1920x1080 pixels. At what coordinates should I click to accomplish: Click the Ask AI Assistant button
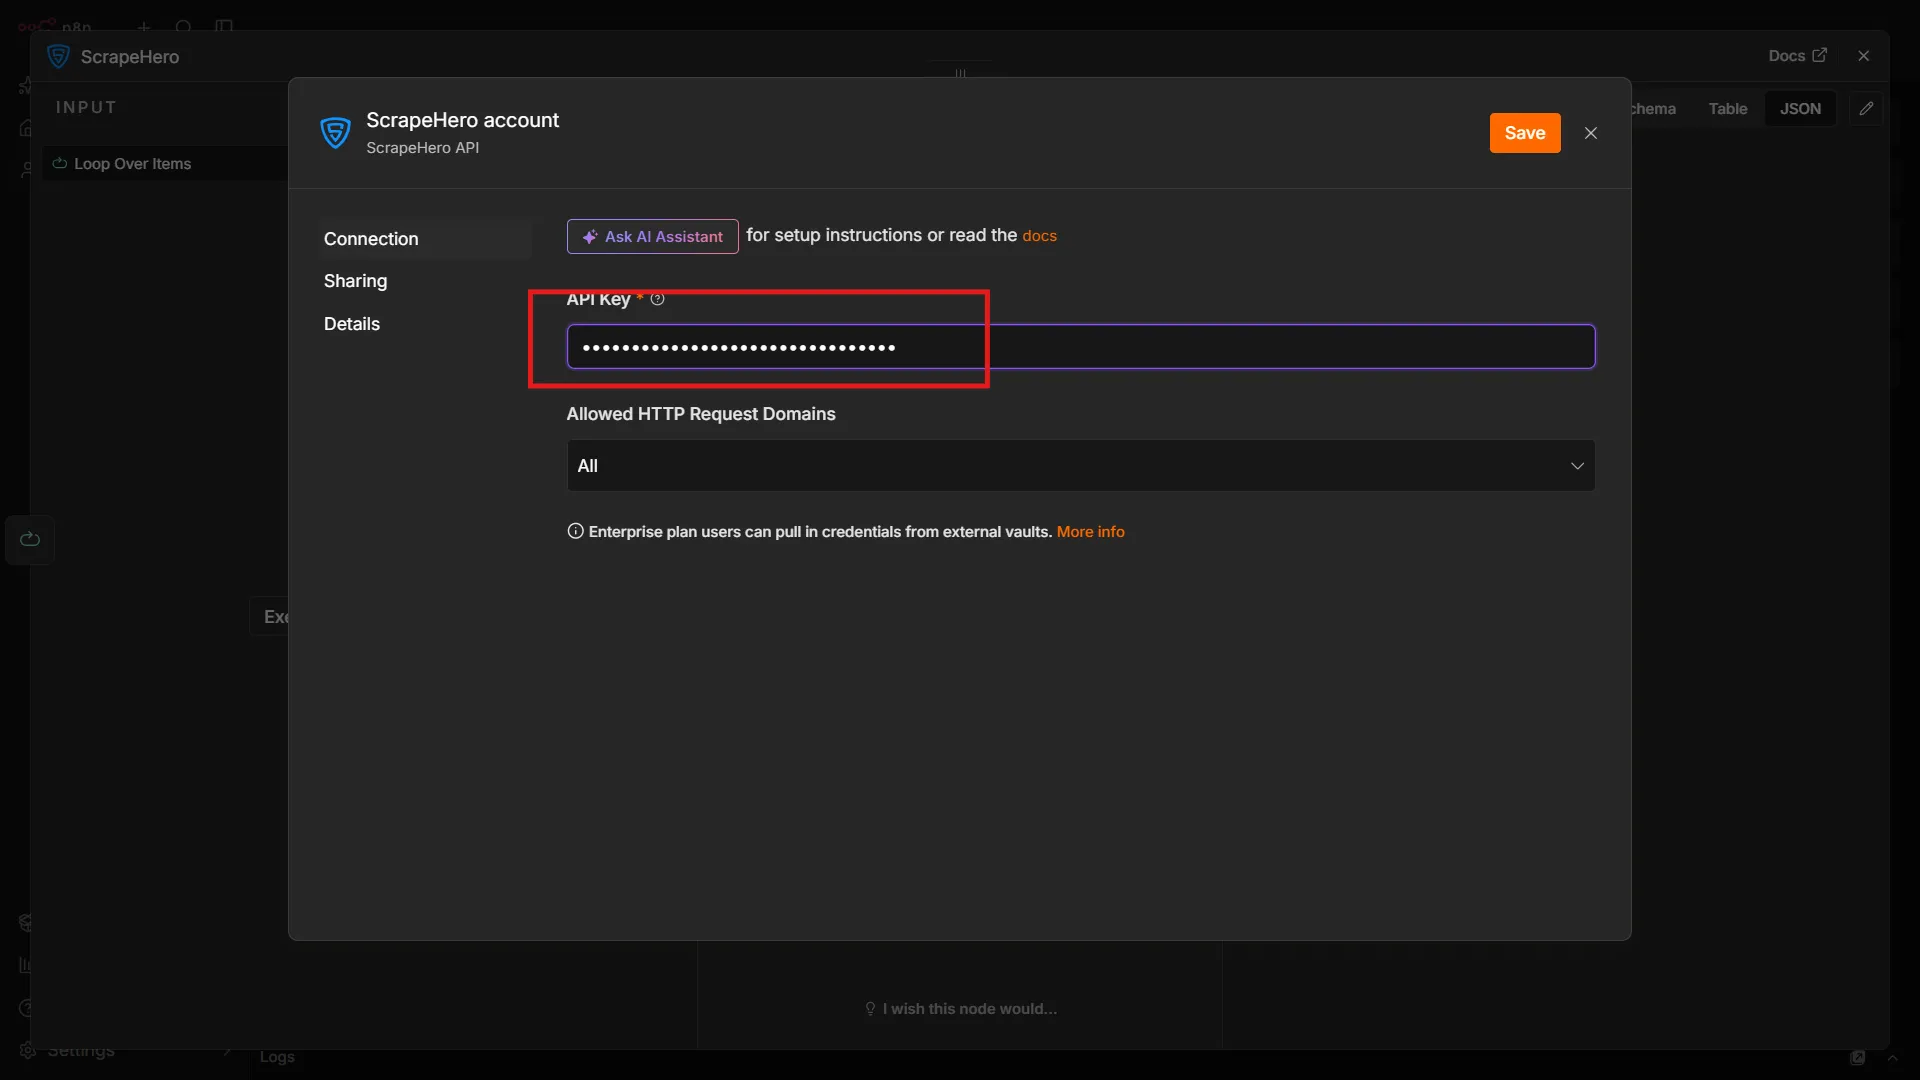[x=652, y=237]
